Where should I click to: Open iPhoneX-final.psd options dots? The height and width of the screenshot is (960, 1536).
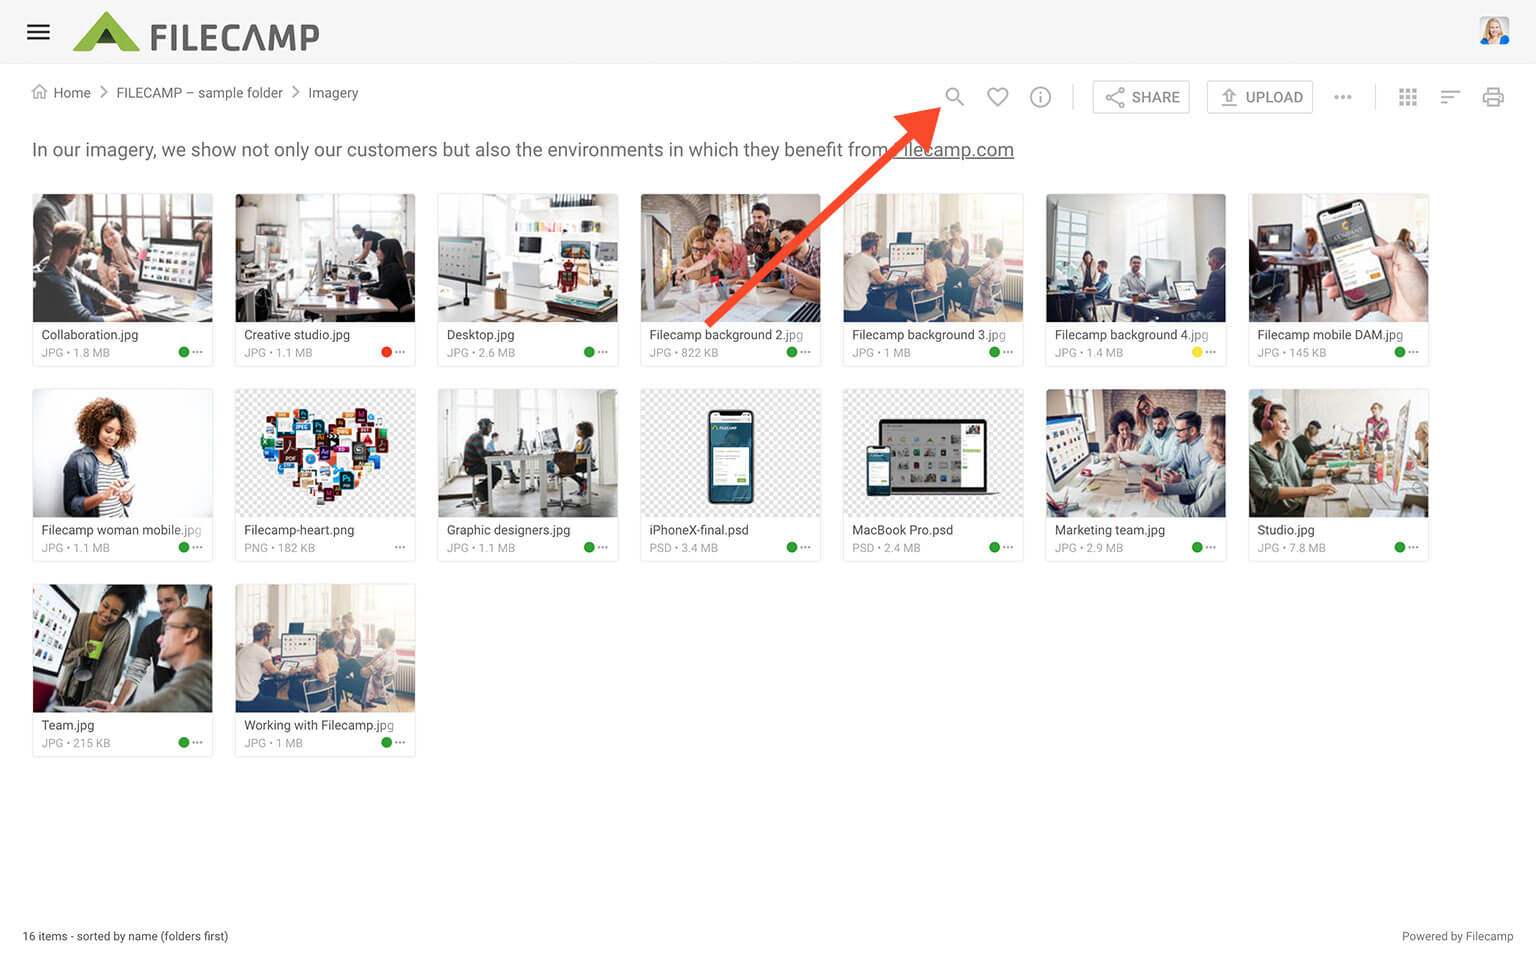tap(805, 547)
